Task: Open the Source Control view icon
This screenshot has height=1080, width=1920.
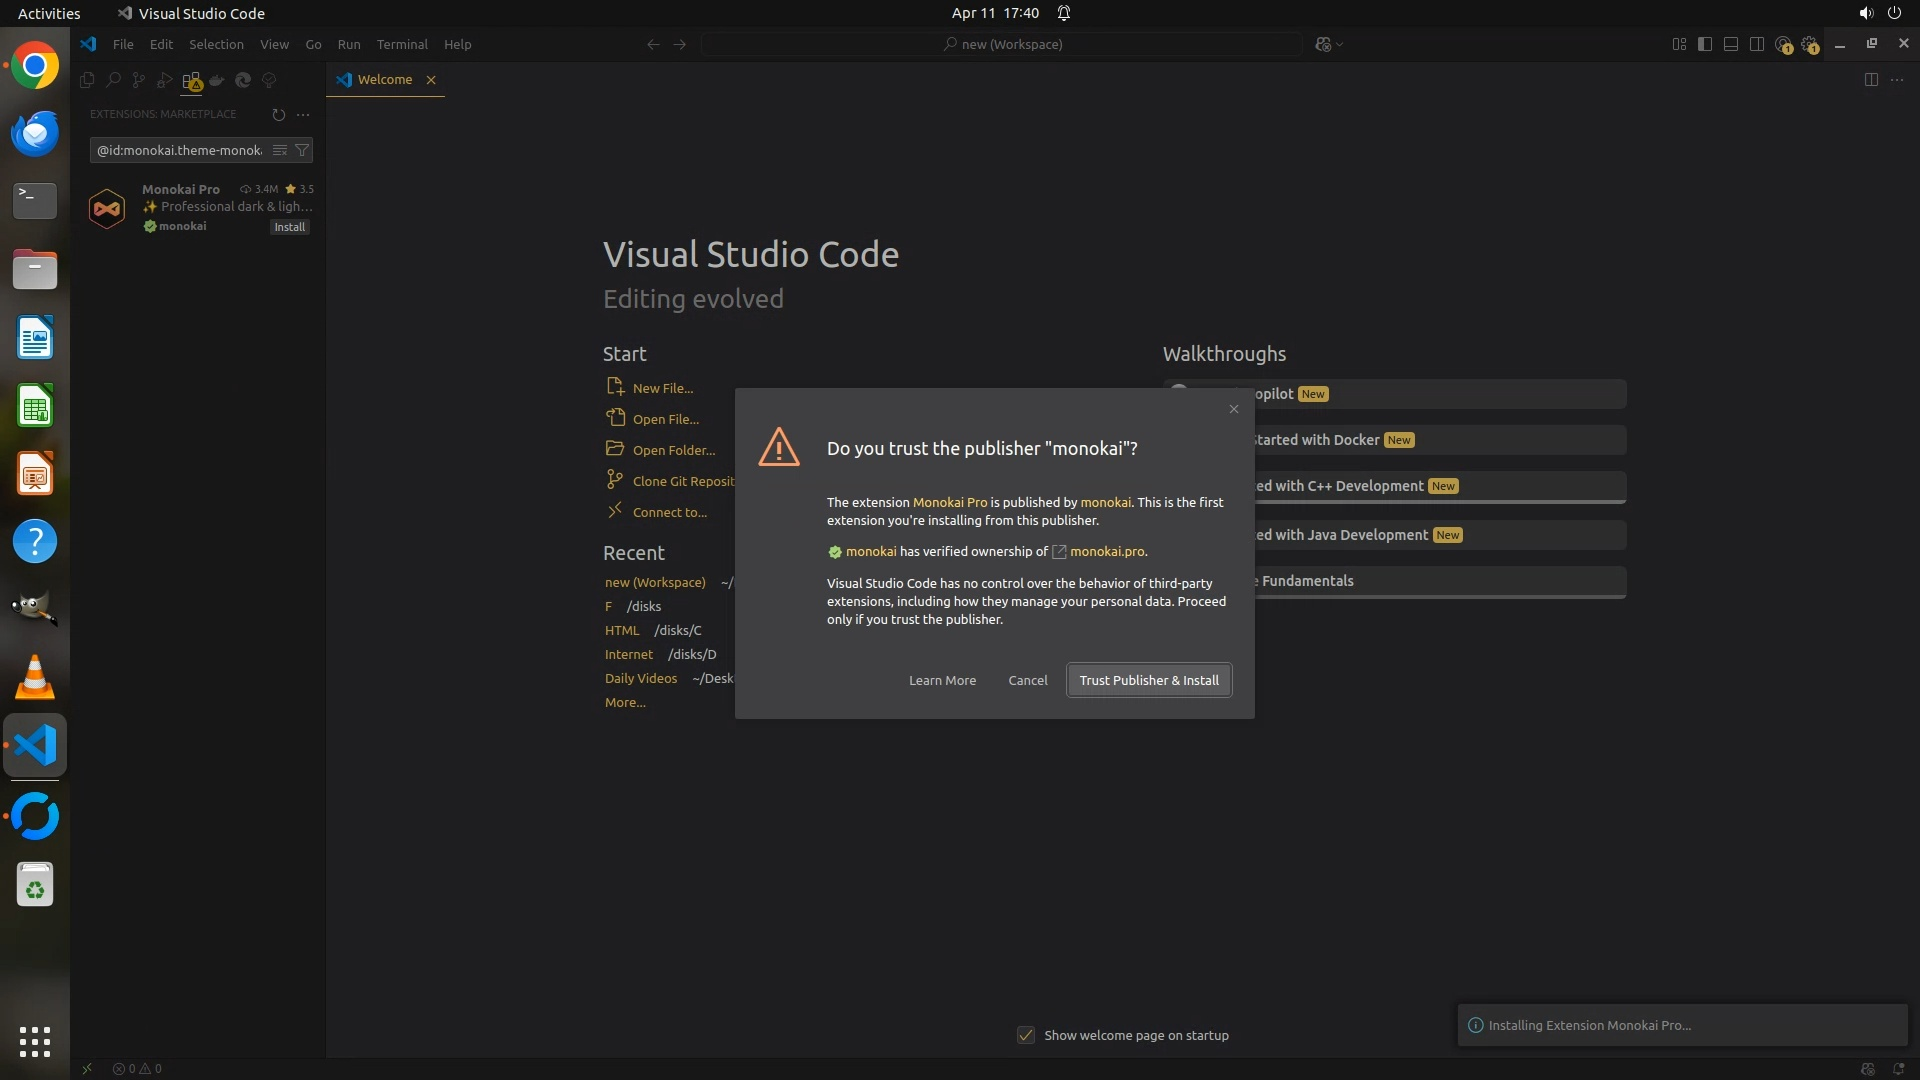Action: point(139,80)
